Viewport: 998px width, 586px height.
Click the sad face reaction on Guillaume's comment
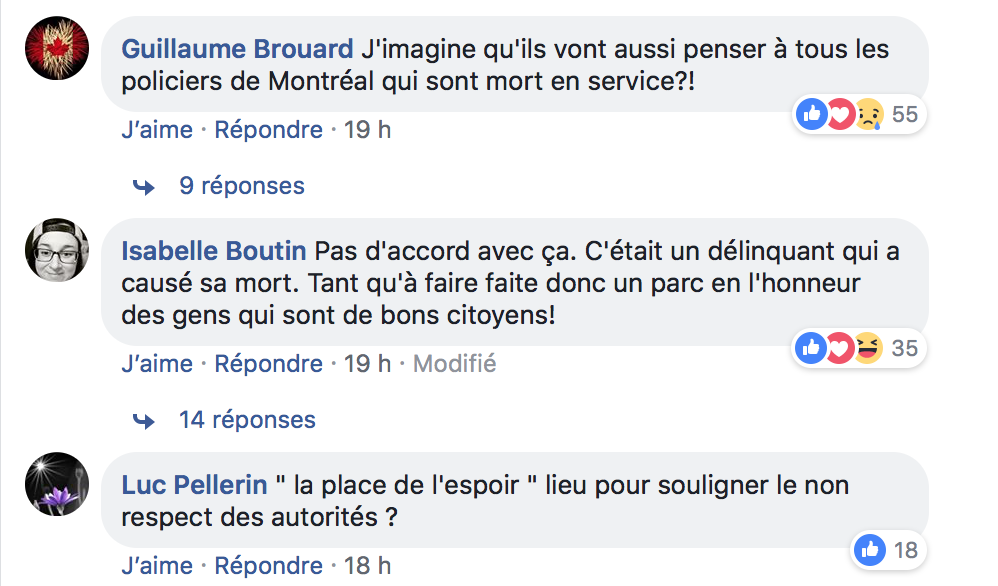[x=869, y=115]
